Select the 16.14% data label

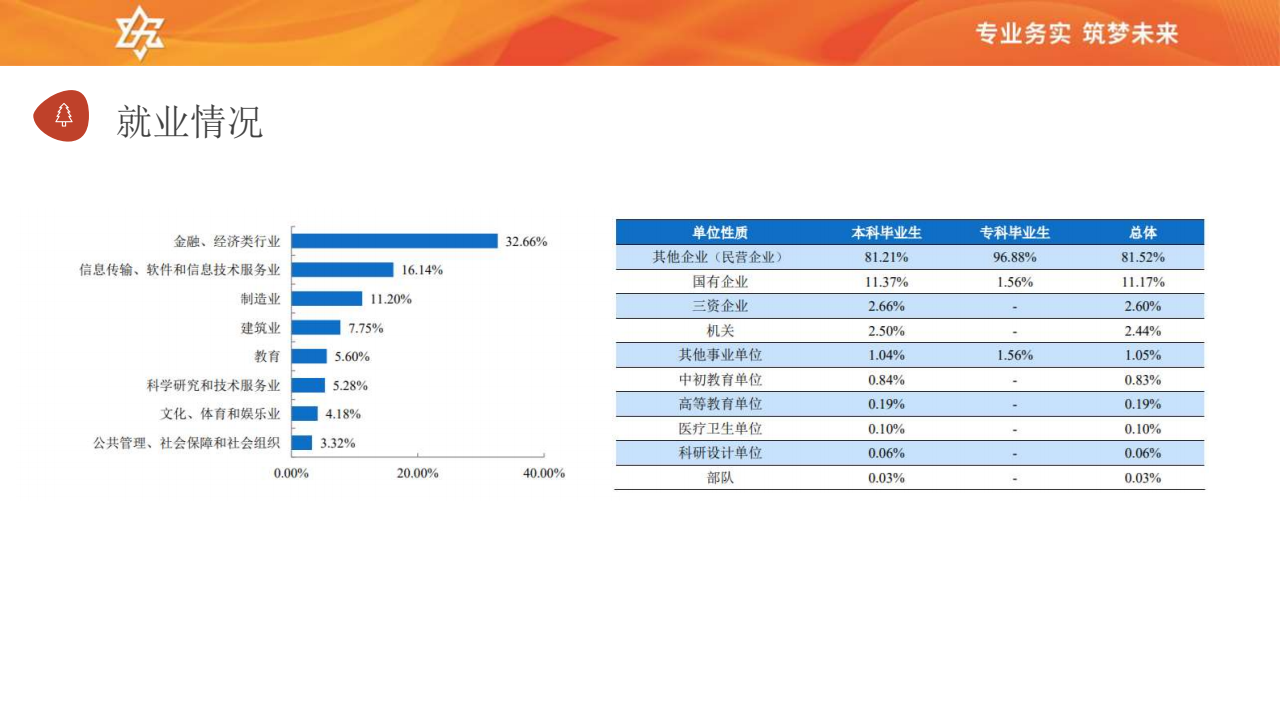tap(422, 270)
